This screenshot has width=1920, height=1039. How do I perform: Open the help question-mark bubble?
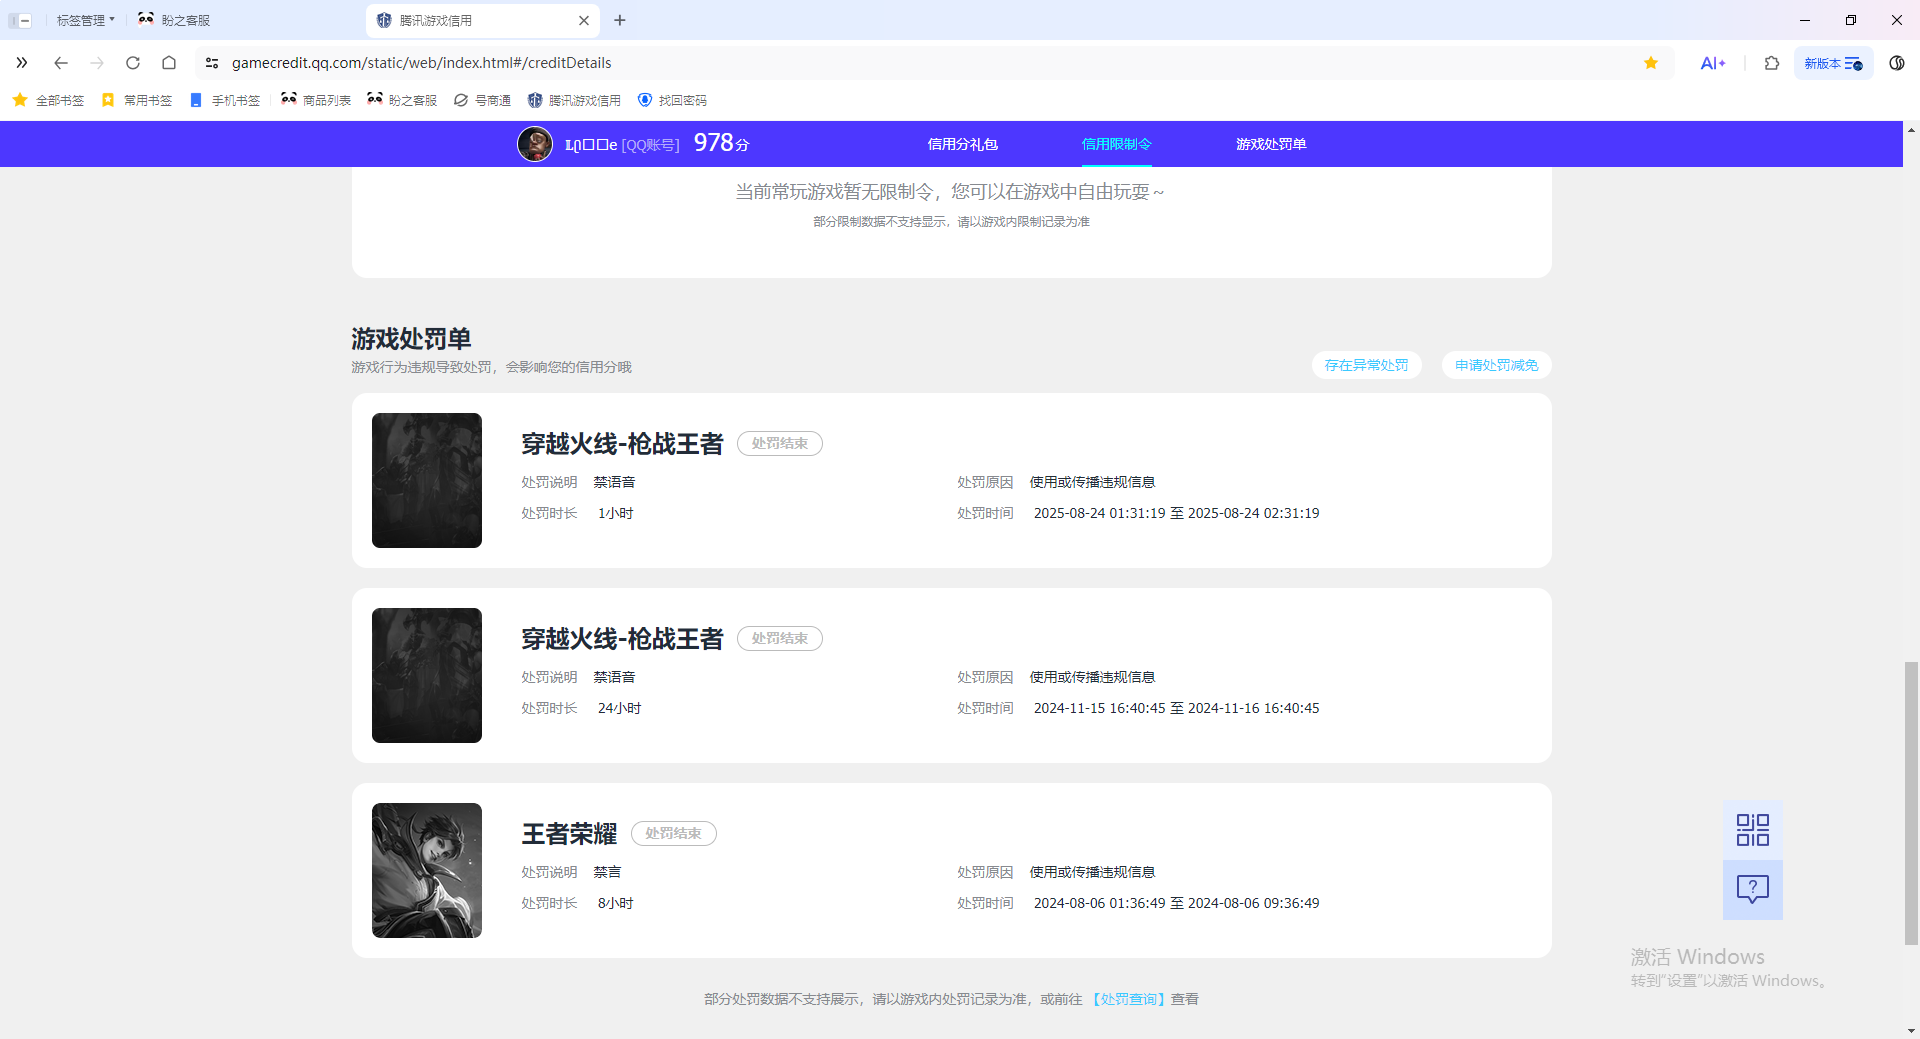(x=1752, y=889)
